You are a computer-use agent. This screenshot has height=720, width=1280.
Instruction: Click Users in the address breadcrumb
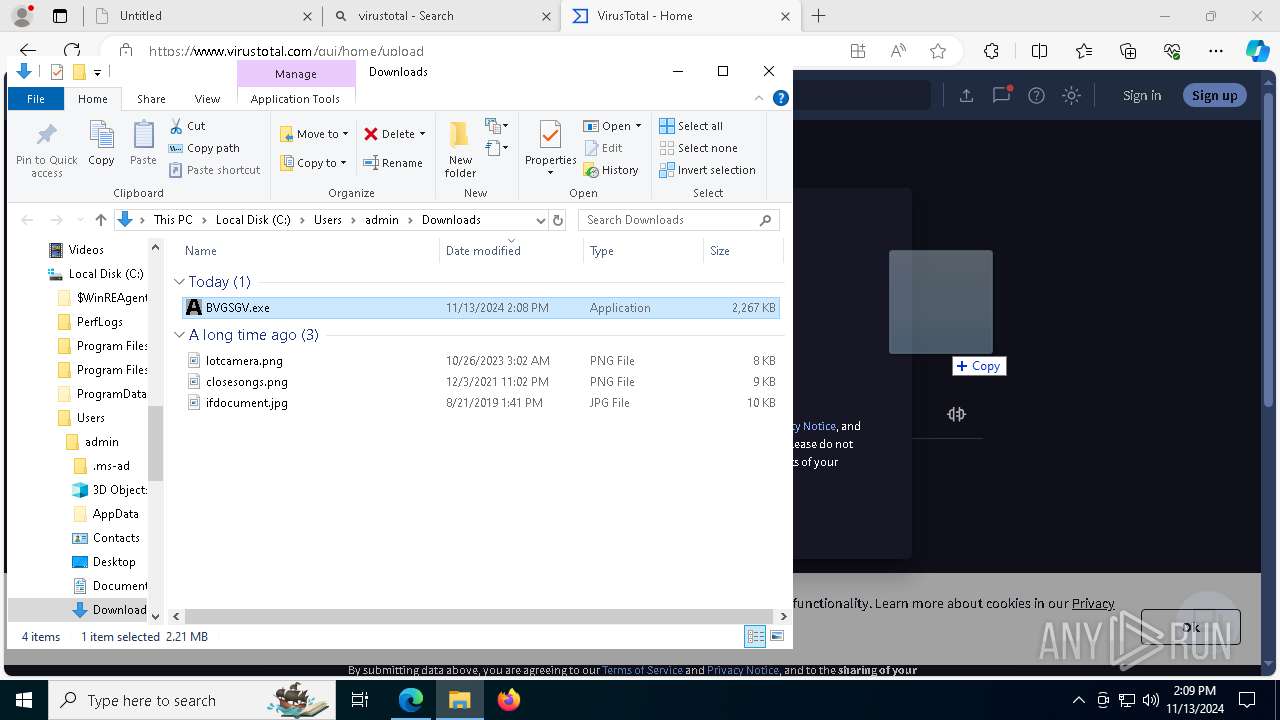(x=328, y=220)
